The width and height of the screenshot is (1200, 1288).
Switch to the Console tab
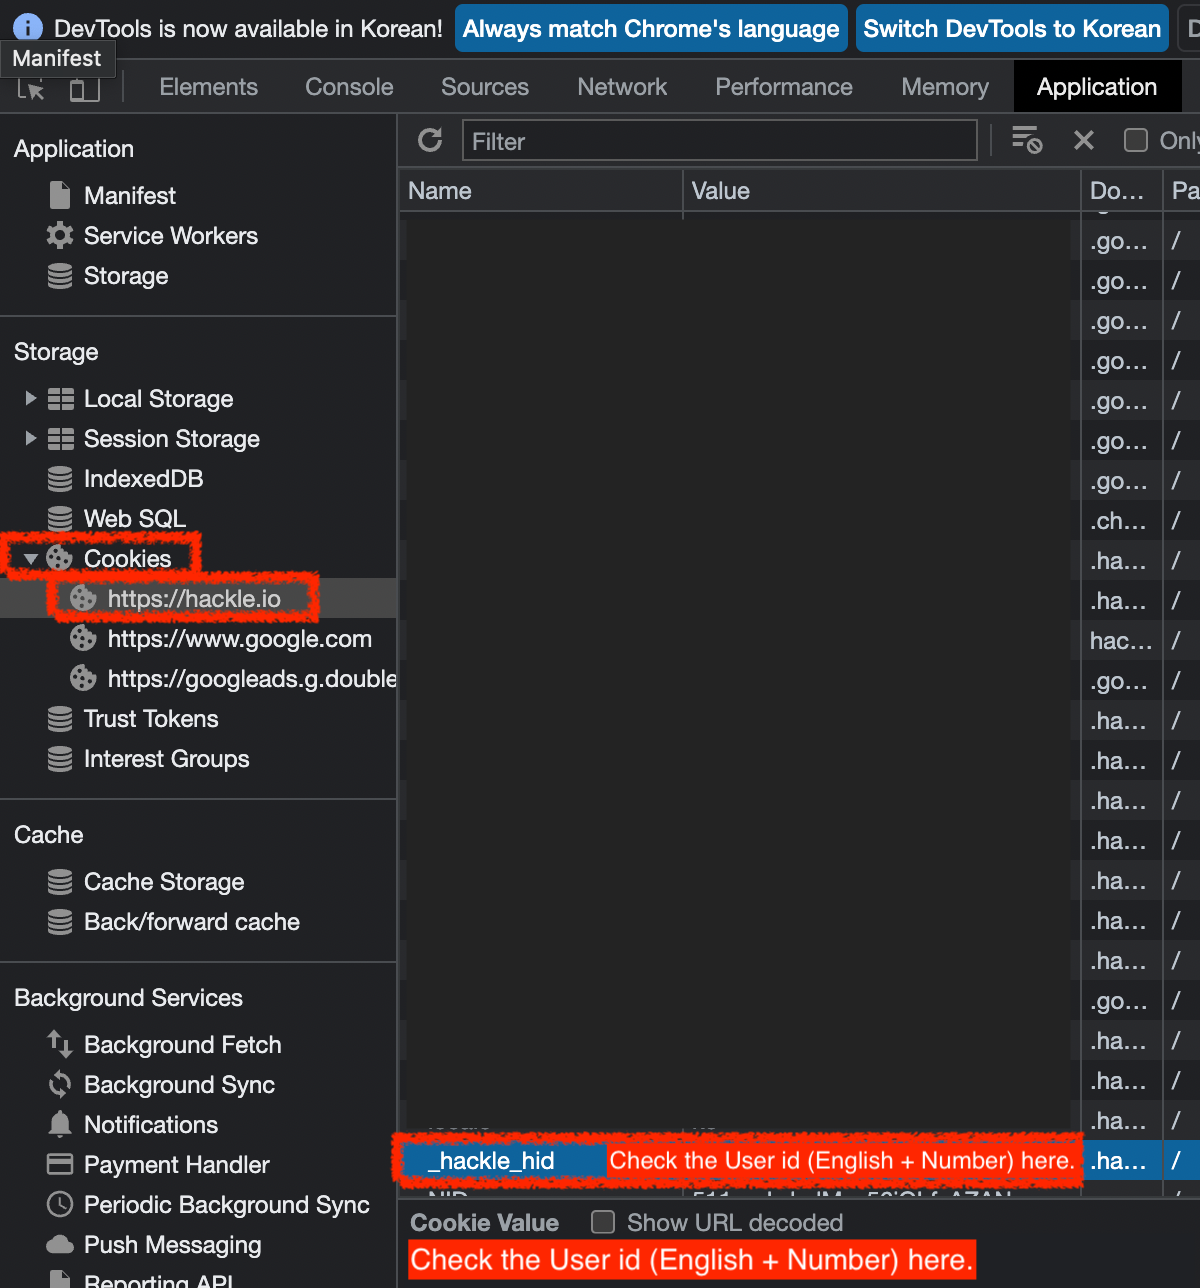pos(349,87)
